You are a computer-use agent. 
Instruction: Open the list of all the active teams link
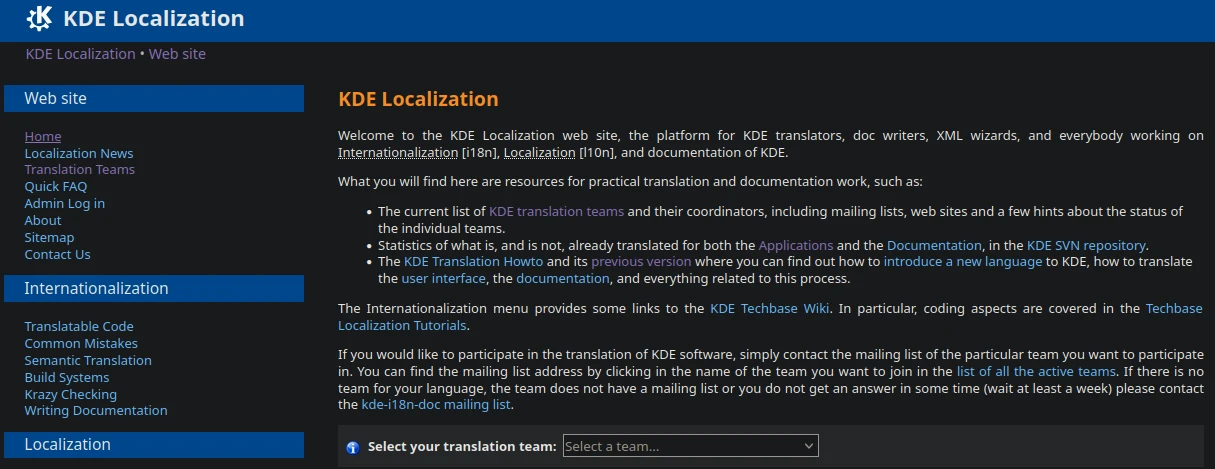(1035, 371)
